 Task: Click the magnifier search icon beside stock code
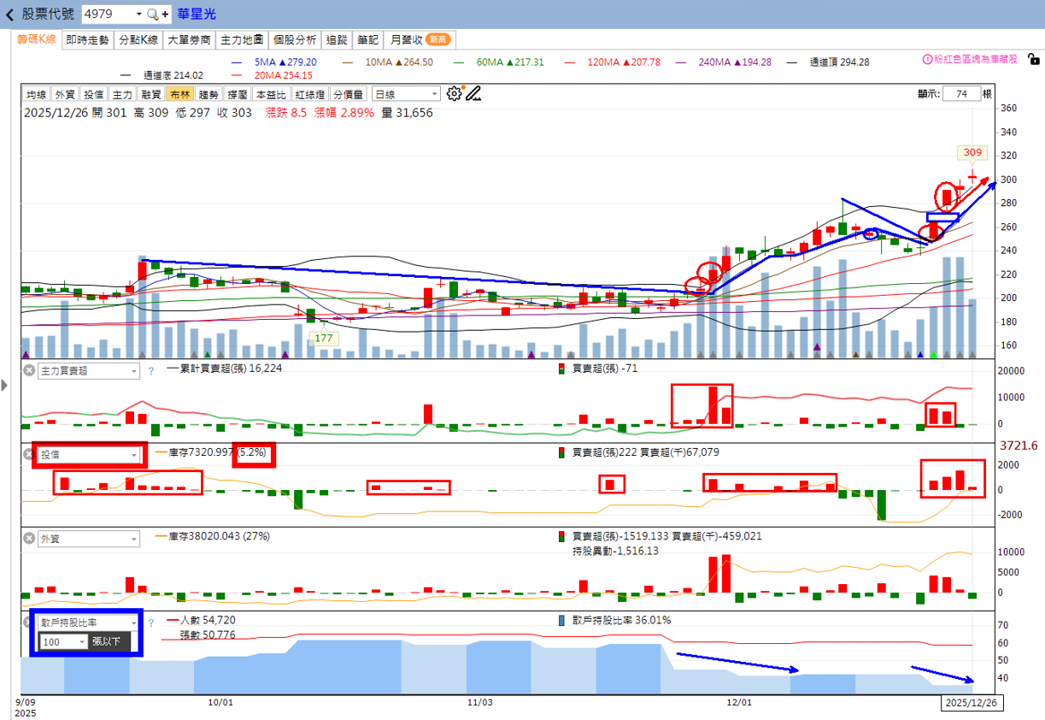[153, 14]
